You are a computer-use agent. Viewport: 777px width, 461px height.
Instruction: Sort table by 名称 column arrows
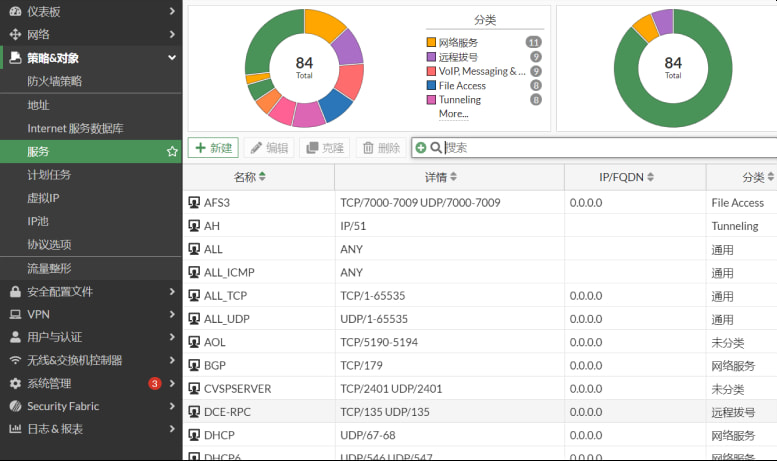click(262, 177)
